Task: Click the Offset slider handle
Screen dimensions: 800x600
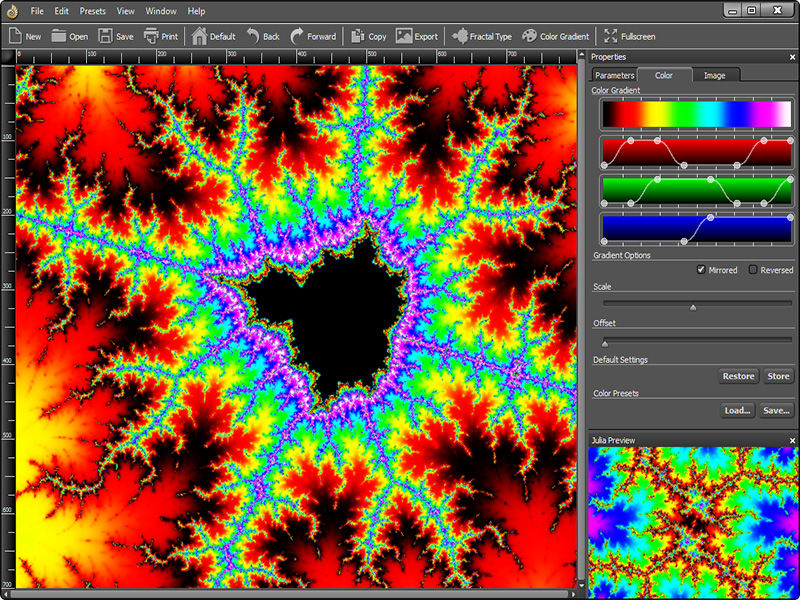Action: tap(605, 343)
